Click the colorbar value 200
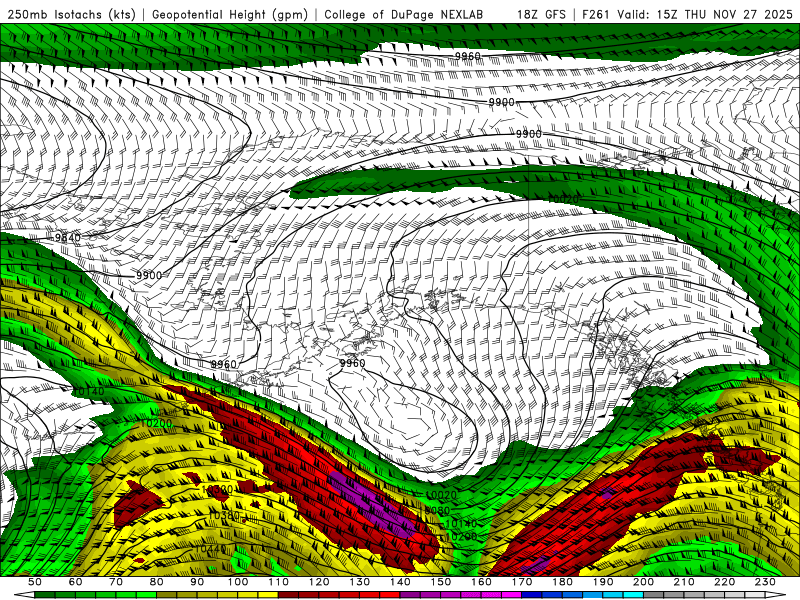 click(x=643, y=582)
